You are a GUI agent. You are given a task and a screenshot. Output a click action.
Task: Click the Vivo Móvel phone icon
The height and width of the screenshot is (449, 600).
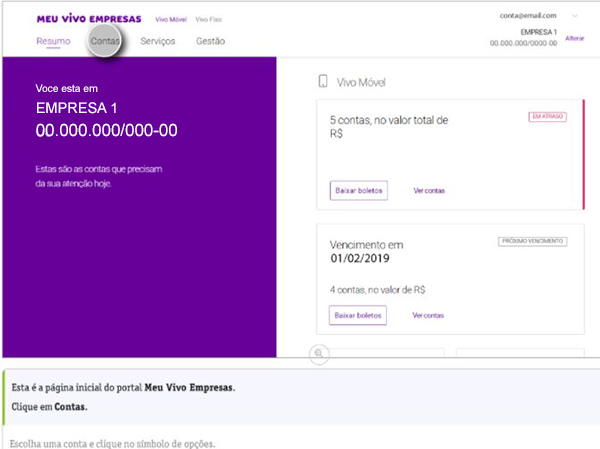coord(323,81)
